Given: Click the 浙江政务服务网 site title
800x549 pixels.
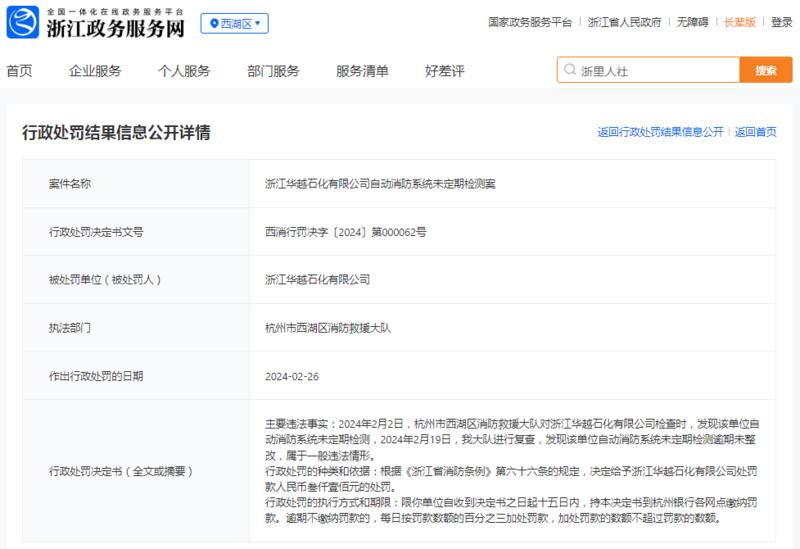Looking at the screenshot, I should [x=116, y=29].
